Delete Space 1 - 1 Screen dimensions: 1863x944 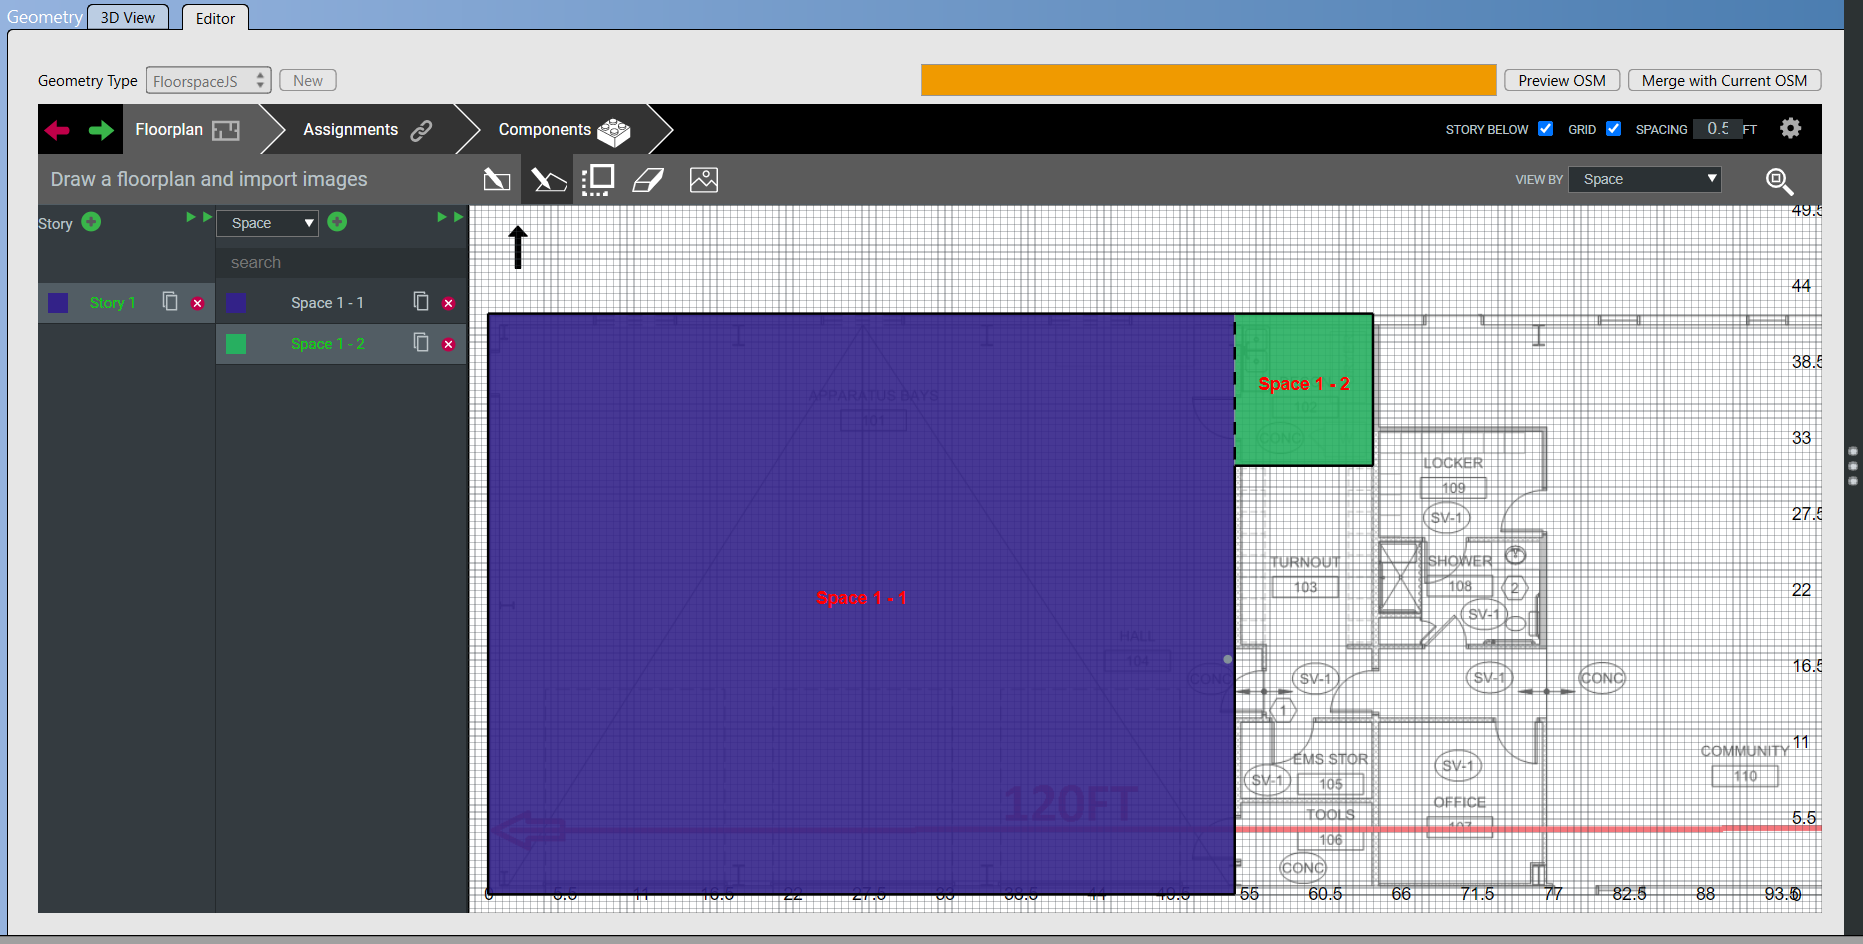point(449,303)
